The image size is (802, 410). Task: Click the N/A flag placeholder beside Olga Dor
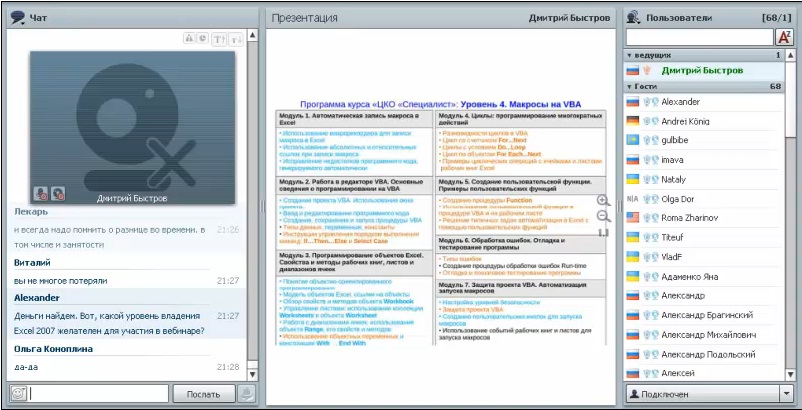633,199
